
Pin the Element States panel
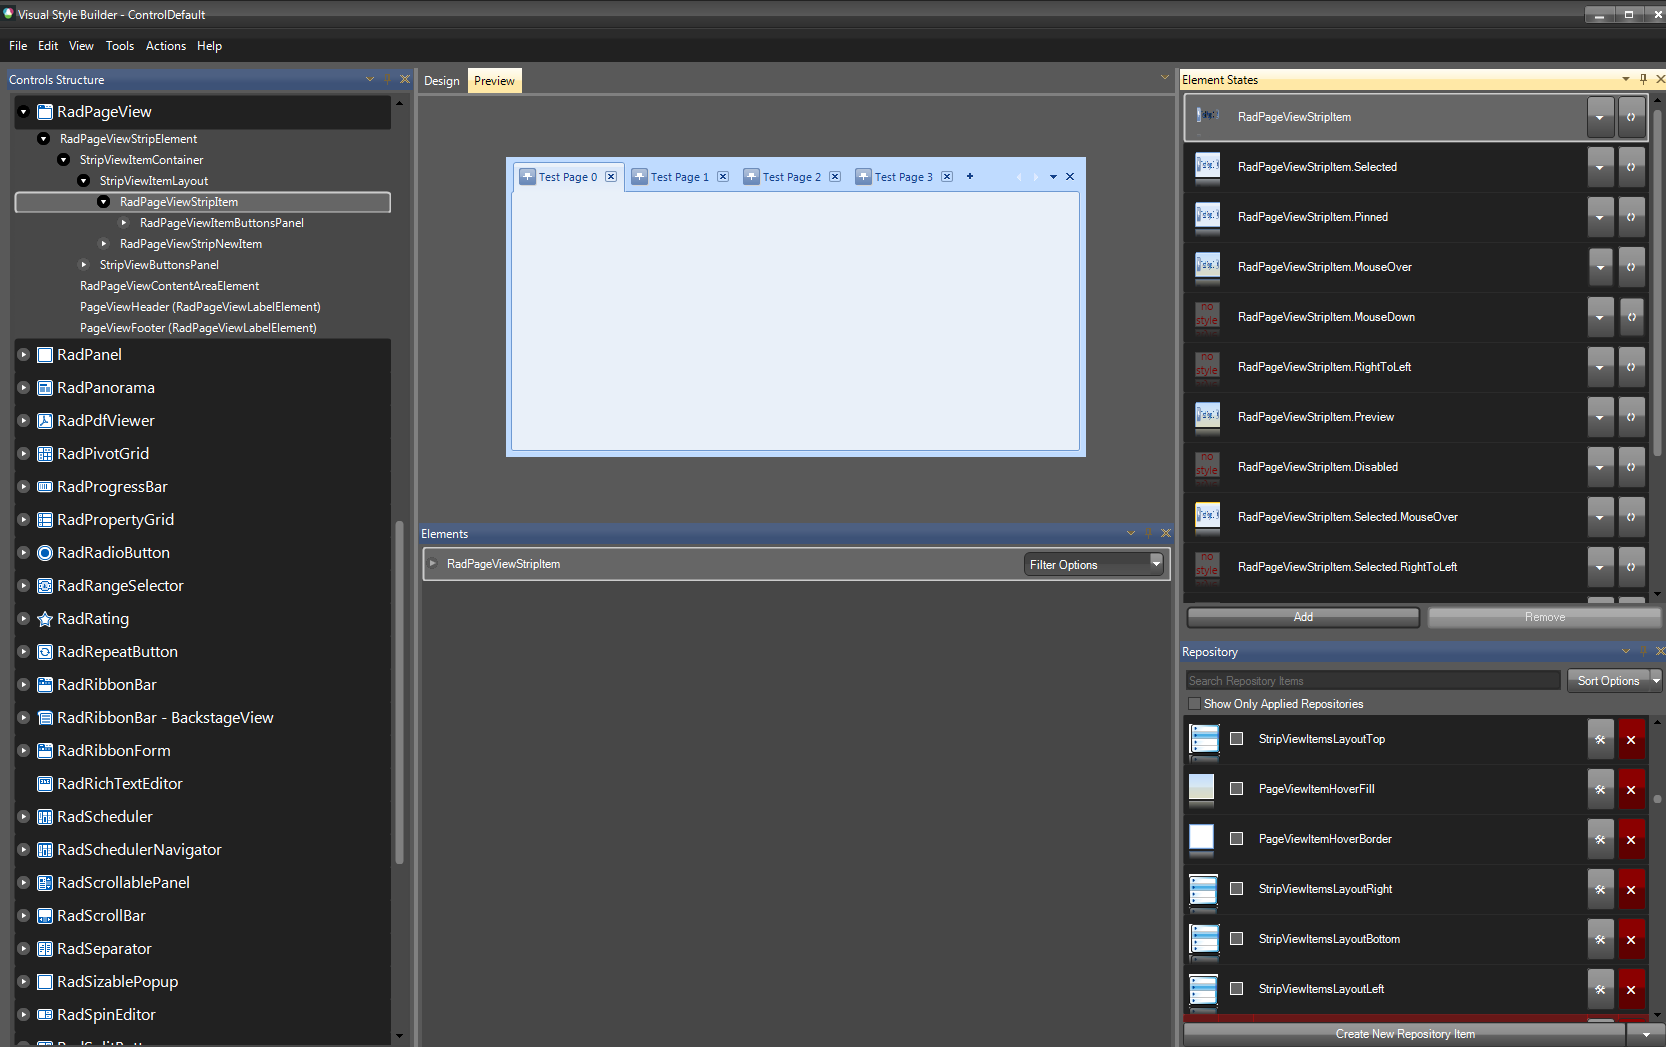[x=1643, y=79]
